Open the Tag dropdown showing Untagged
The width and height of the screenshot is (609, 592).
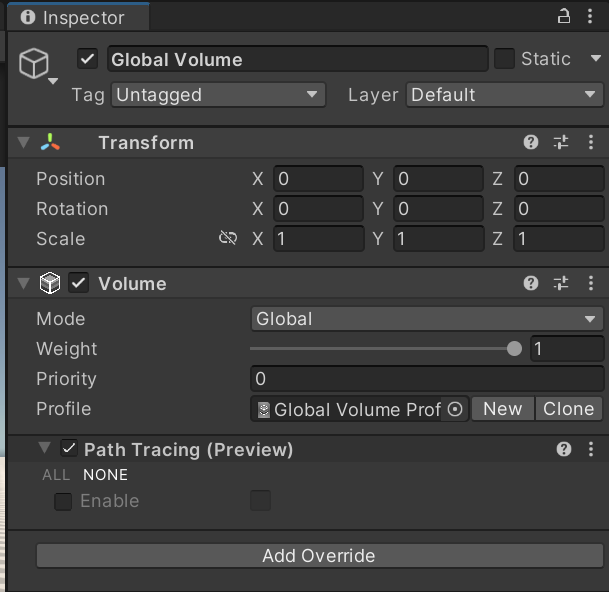pyautogui.click(x=218, y=95)
